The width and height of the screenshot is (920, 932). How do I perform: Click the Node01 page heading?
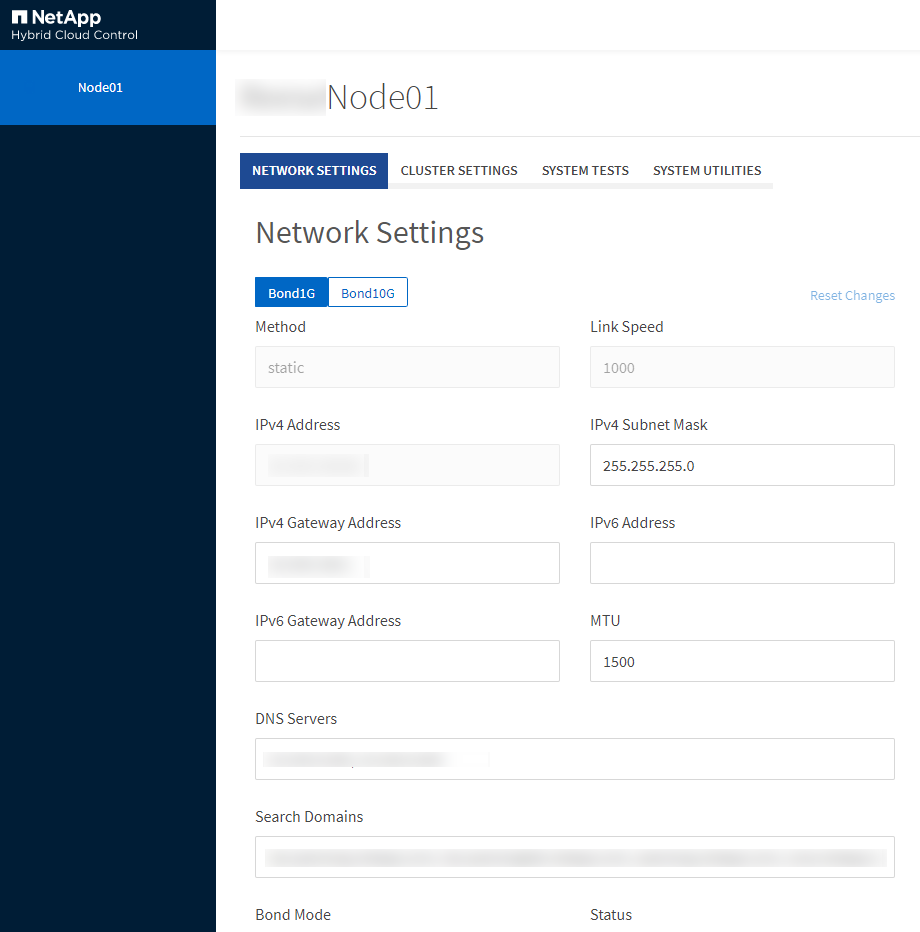tap(382, 98)
